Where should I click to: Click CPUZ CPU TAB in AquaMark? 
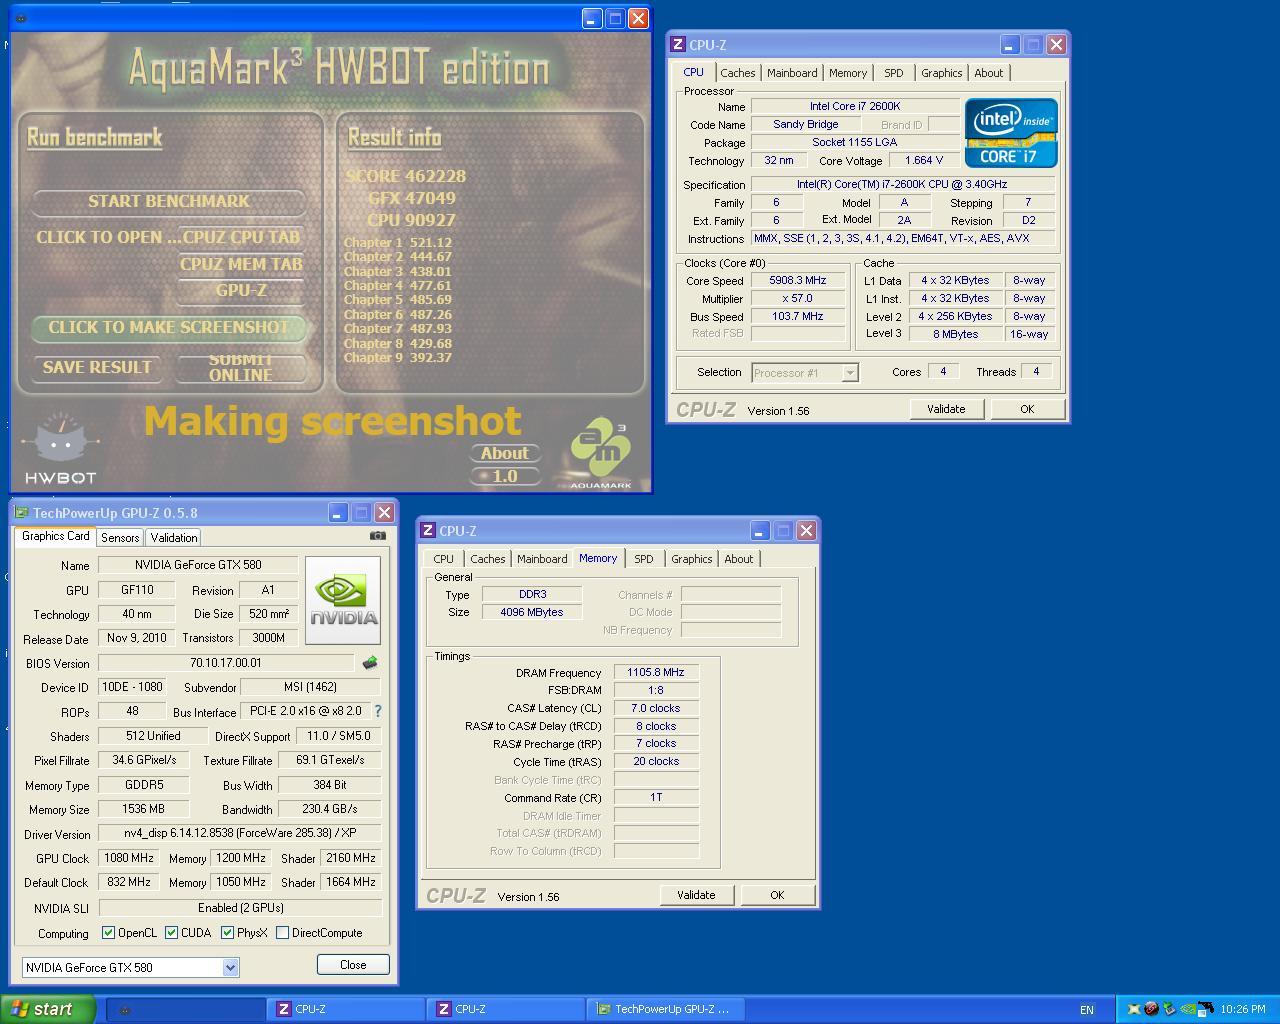(241, 238)
